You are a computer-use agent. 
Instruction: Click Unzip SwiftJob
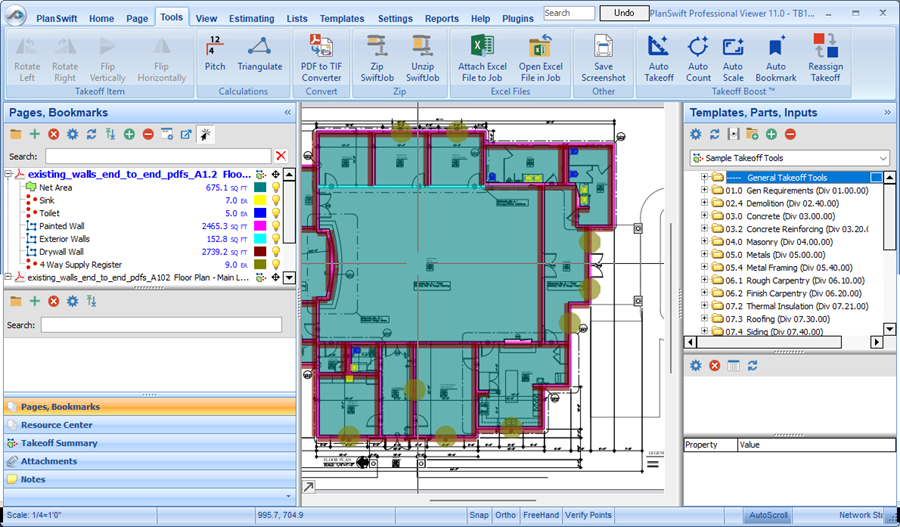coord(422,58)
